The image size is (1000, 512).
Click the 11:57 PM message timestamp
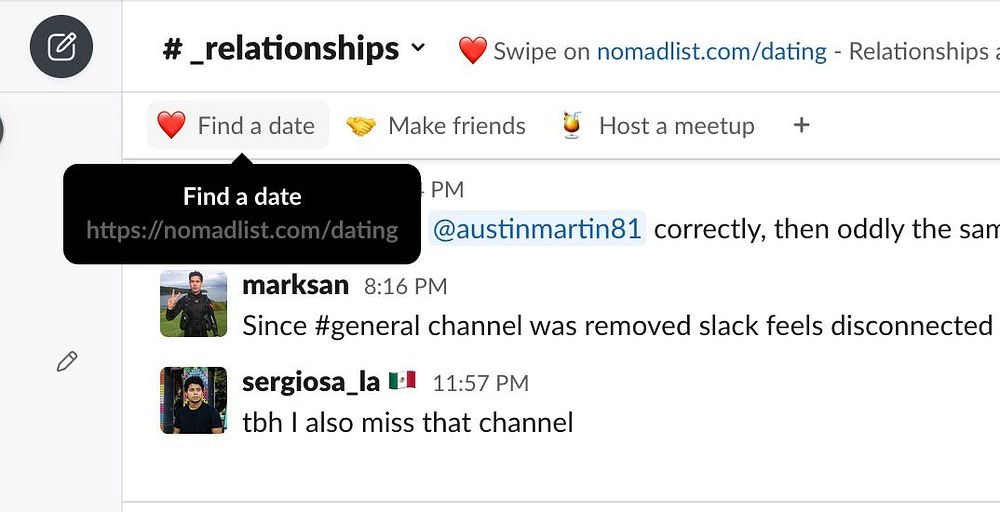pyautogui.click(x=480, y=382)
